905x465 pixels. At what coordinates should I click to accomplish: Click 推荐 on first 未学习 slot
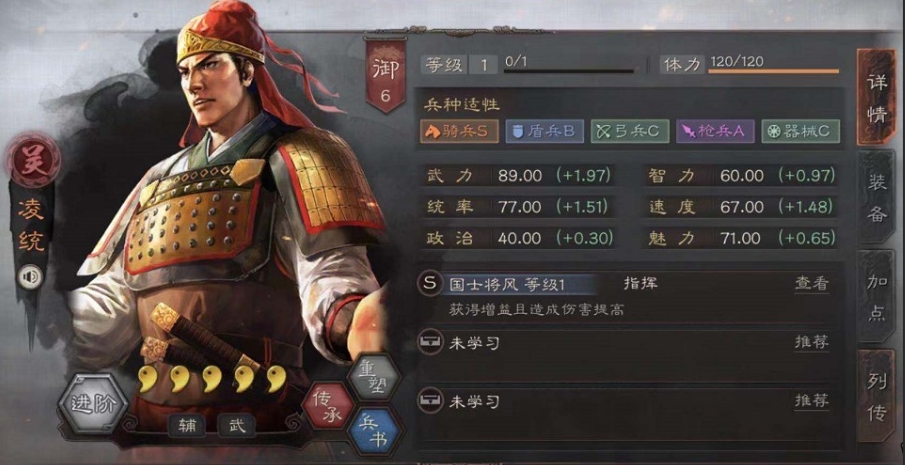click(811, 342)
